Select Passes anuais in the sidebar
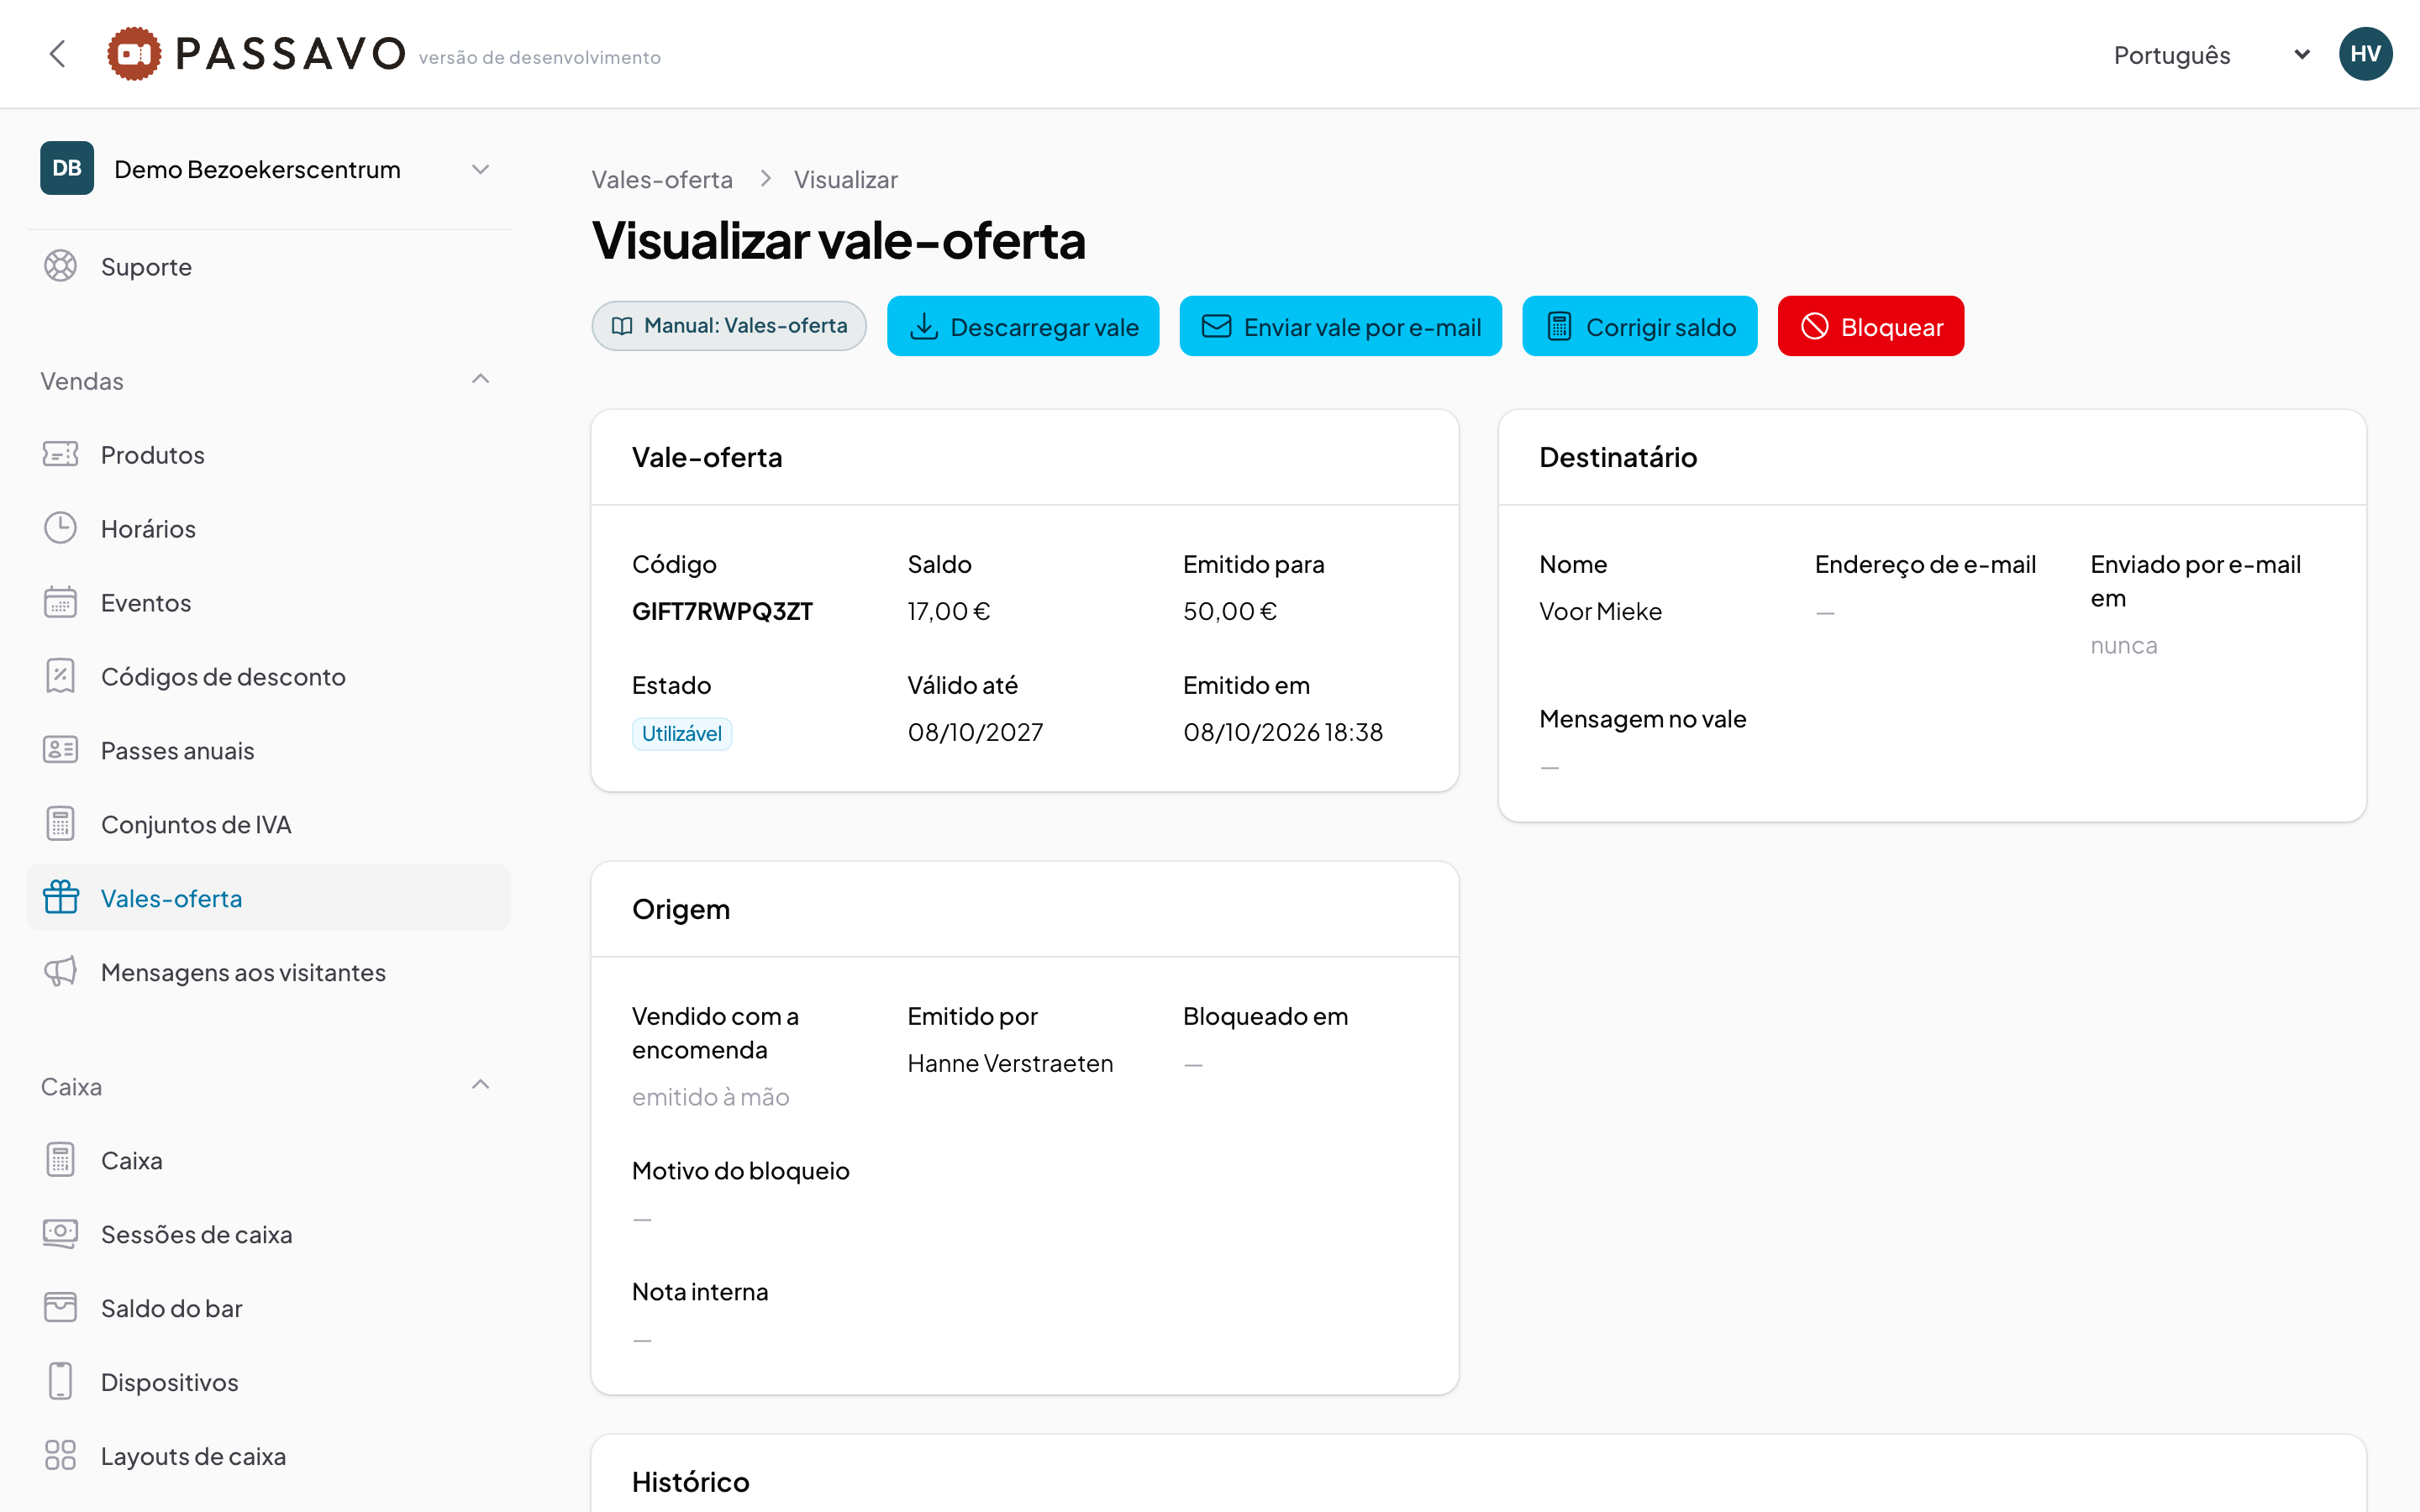The width and height of the screenshot is (2420, 1512). coord(268,750)
